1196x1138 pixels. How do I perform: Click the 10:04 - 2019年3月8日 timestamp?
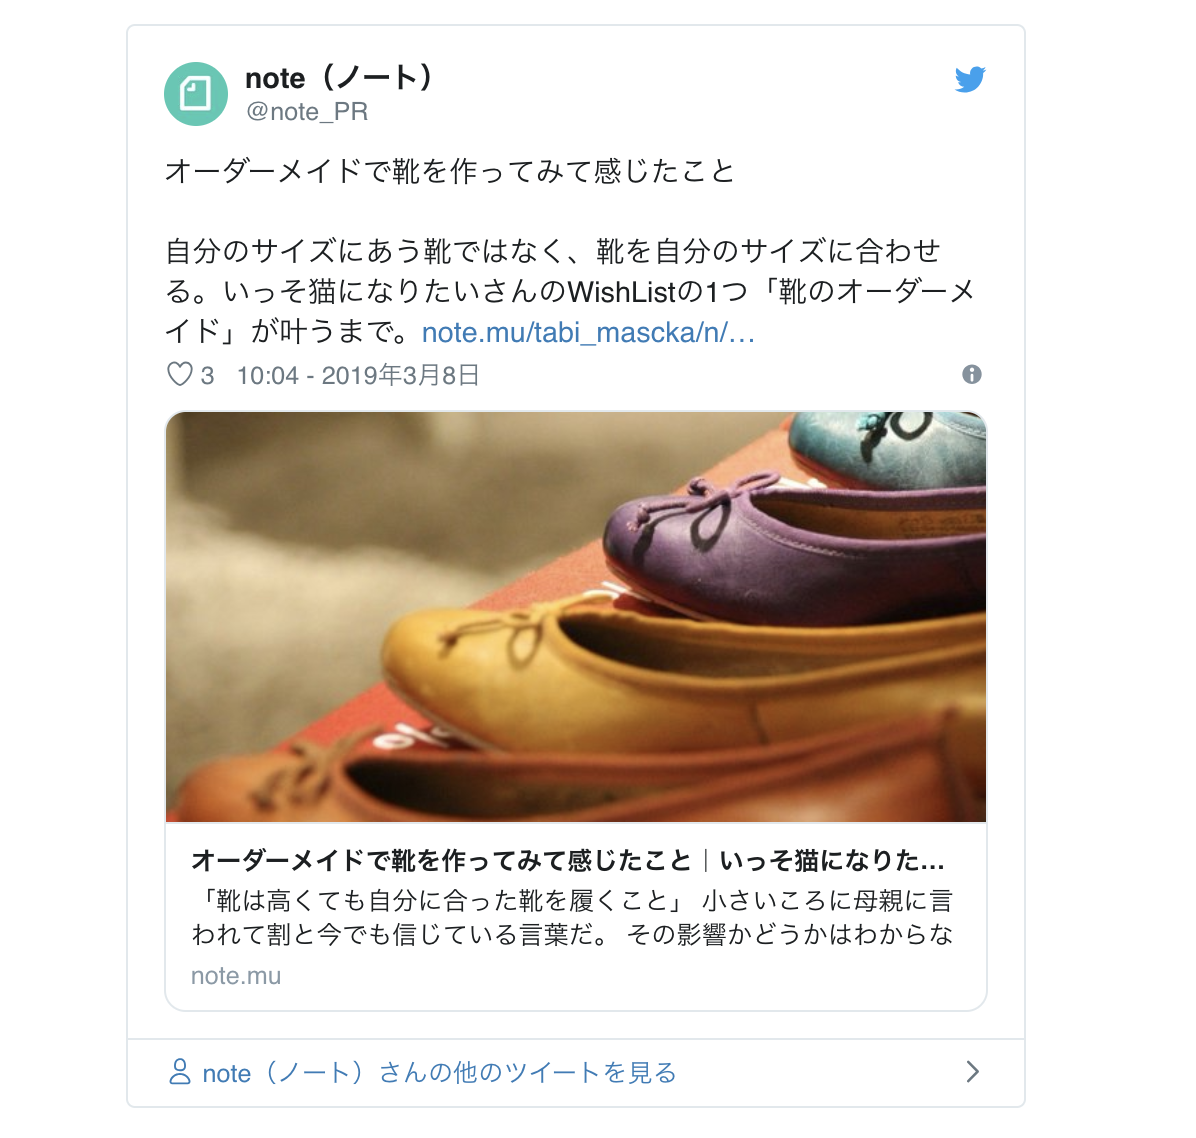click(x=358, y=375)
